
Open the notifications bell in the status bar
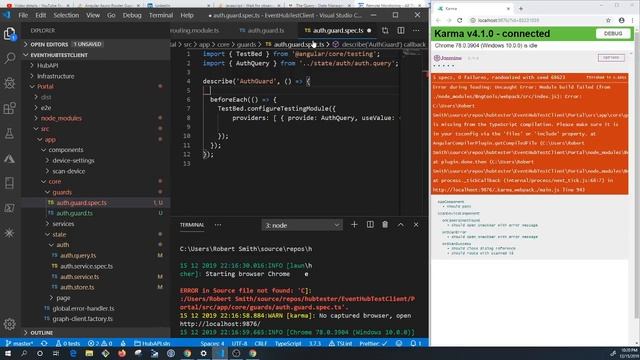(x=415, y=343)
